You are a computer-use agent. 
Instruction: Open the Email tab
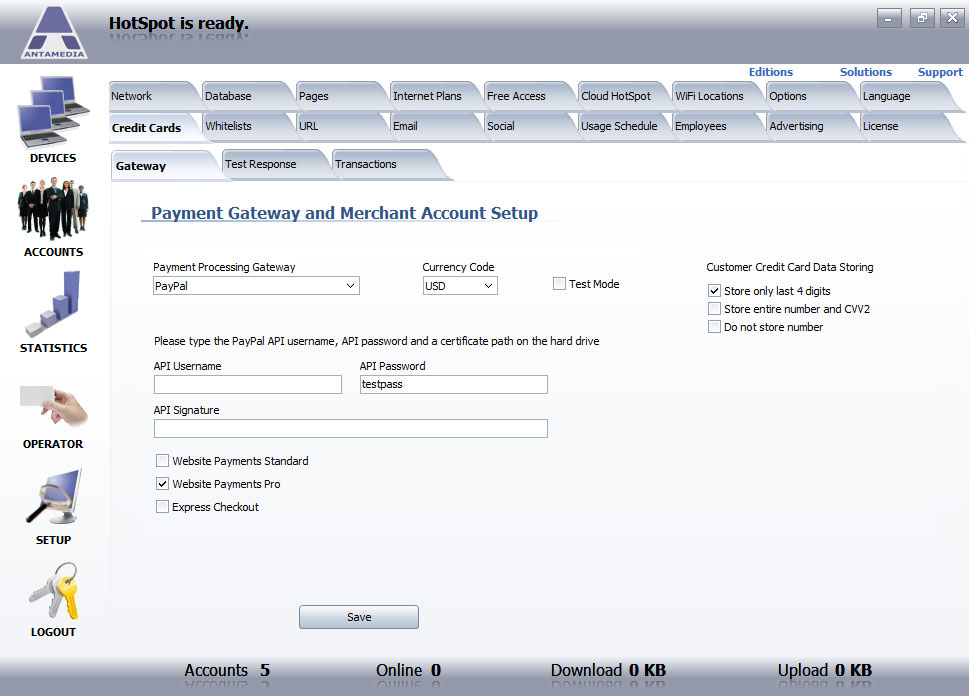pyautogui.click(x=435, y=126)
